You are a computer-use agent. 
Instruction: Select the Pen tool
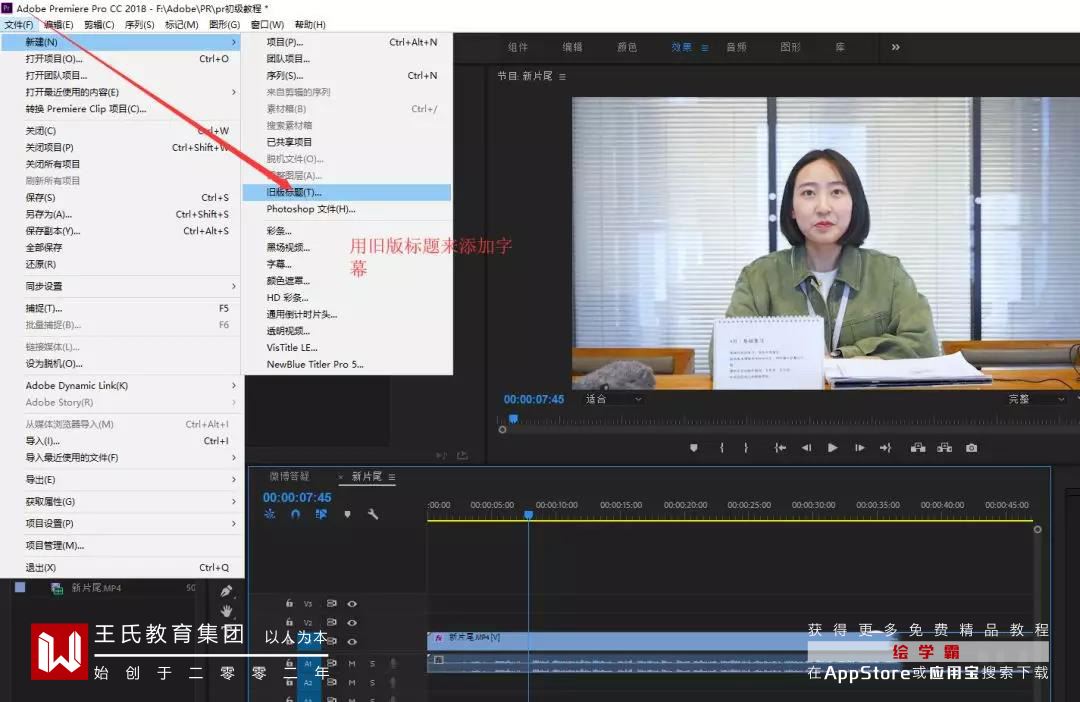pos(226,590)
